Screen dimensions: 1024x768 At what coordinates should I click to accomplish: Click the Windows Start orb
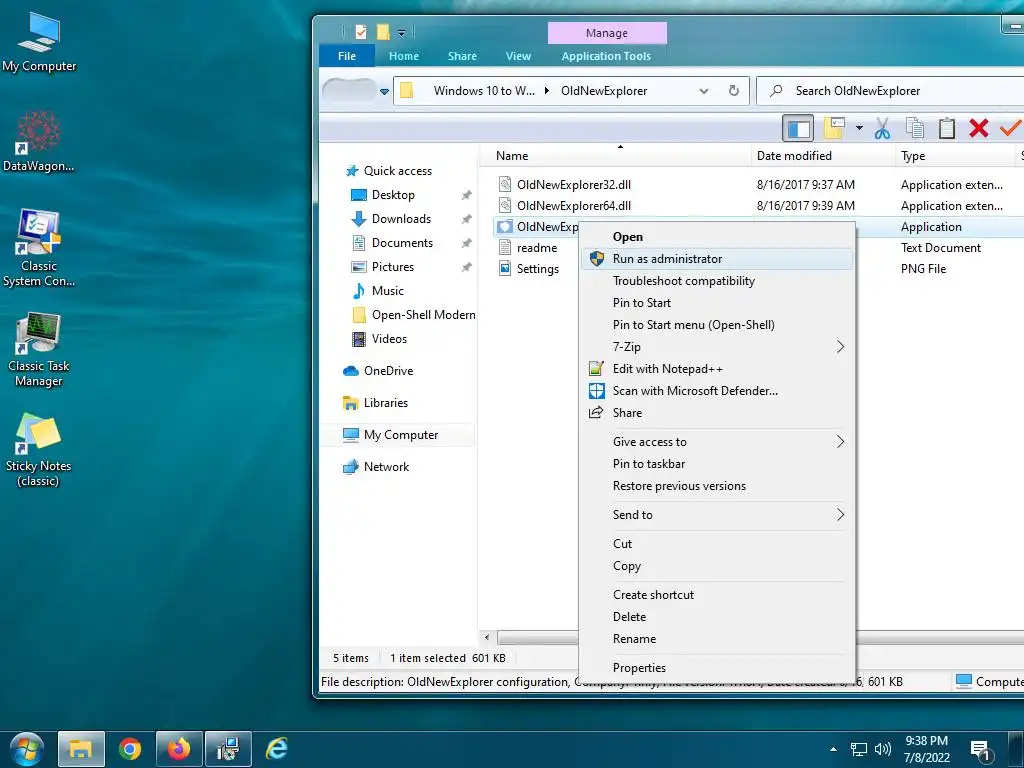tap(26, 748)
